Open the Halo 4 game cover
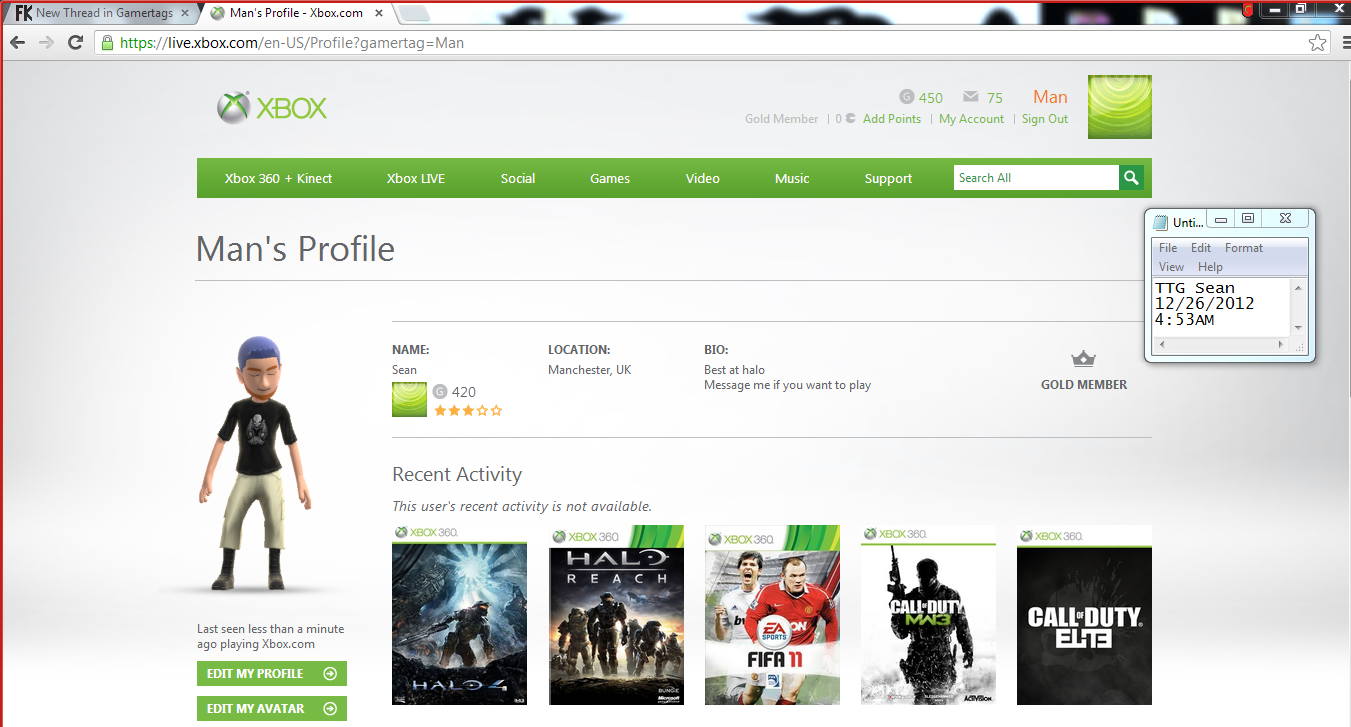Image resolution: width=1351 pixels, height=727 pixels. point(459,615)
